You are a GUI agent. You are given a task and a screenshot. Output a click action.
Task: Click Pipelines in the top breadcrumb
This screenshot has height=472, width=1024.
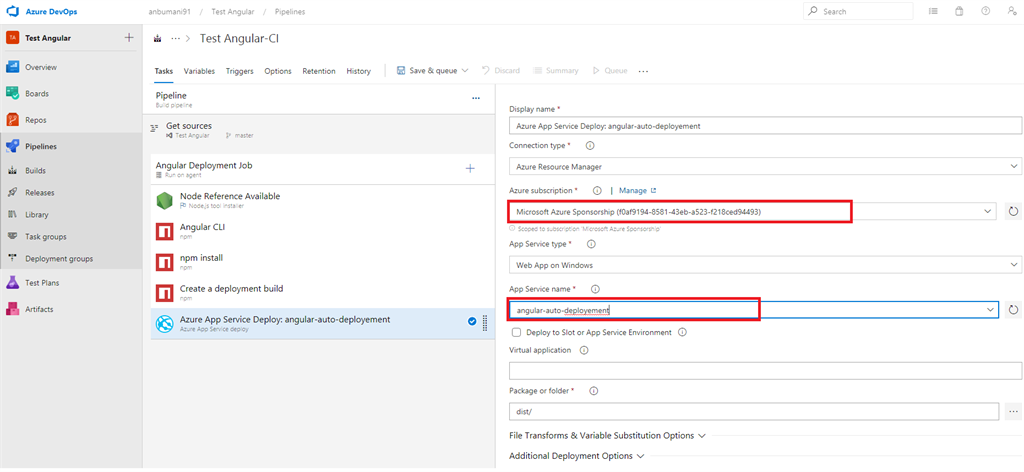pyautogui.click(x=290, y=12)
